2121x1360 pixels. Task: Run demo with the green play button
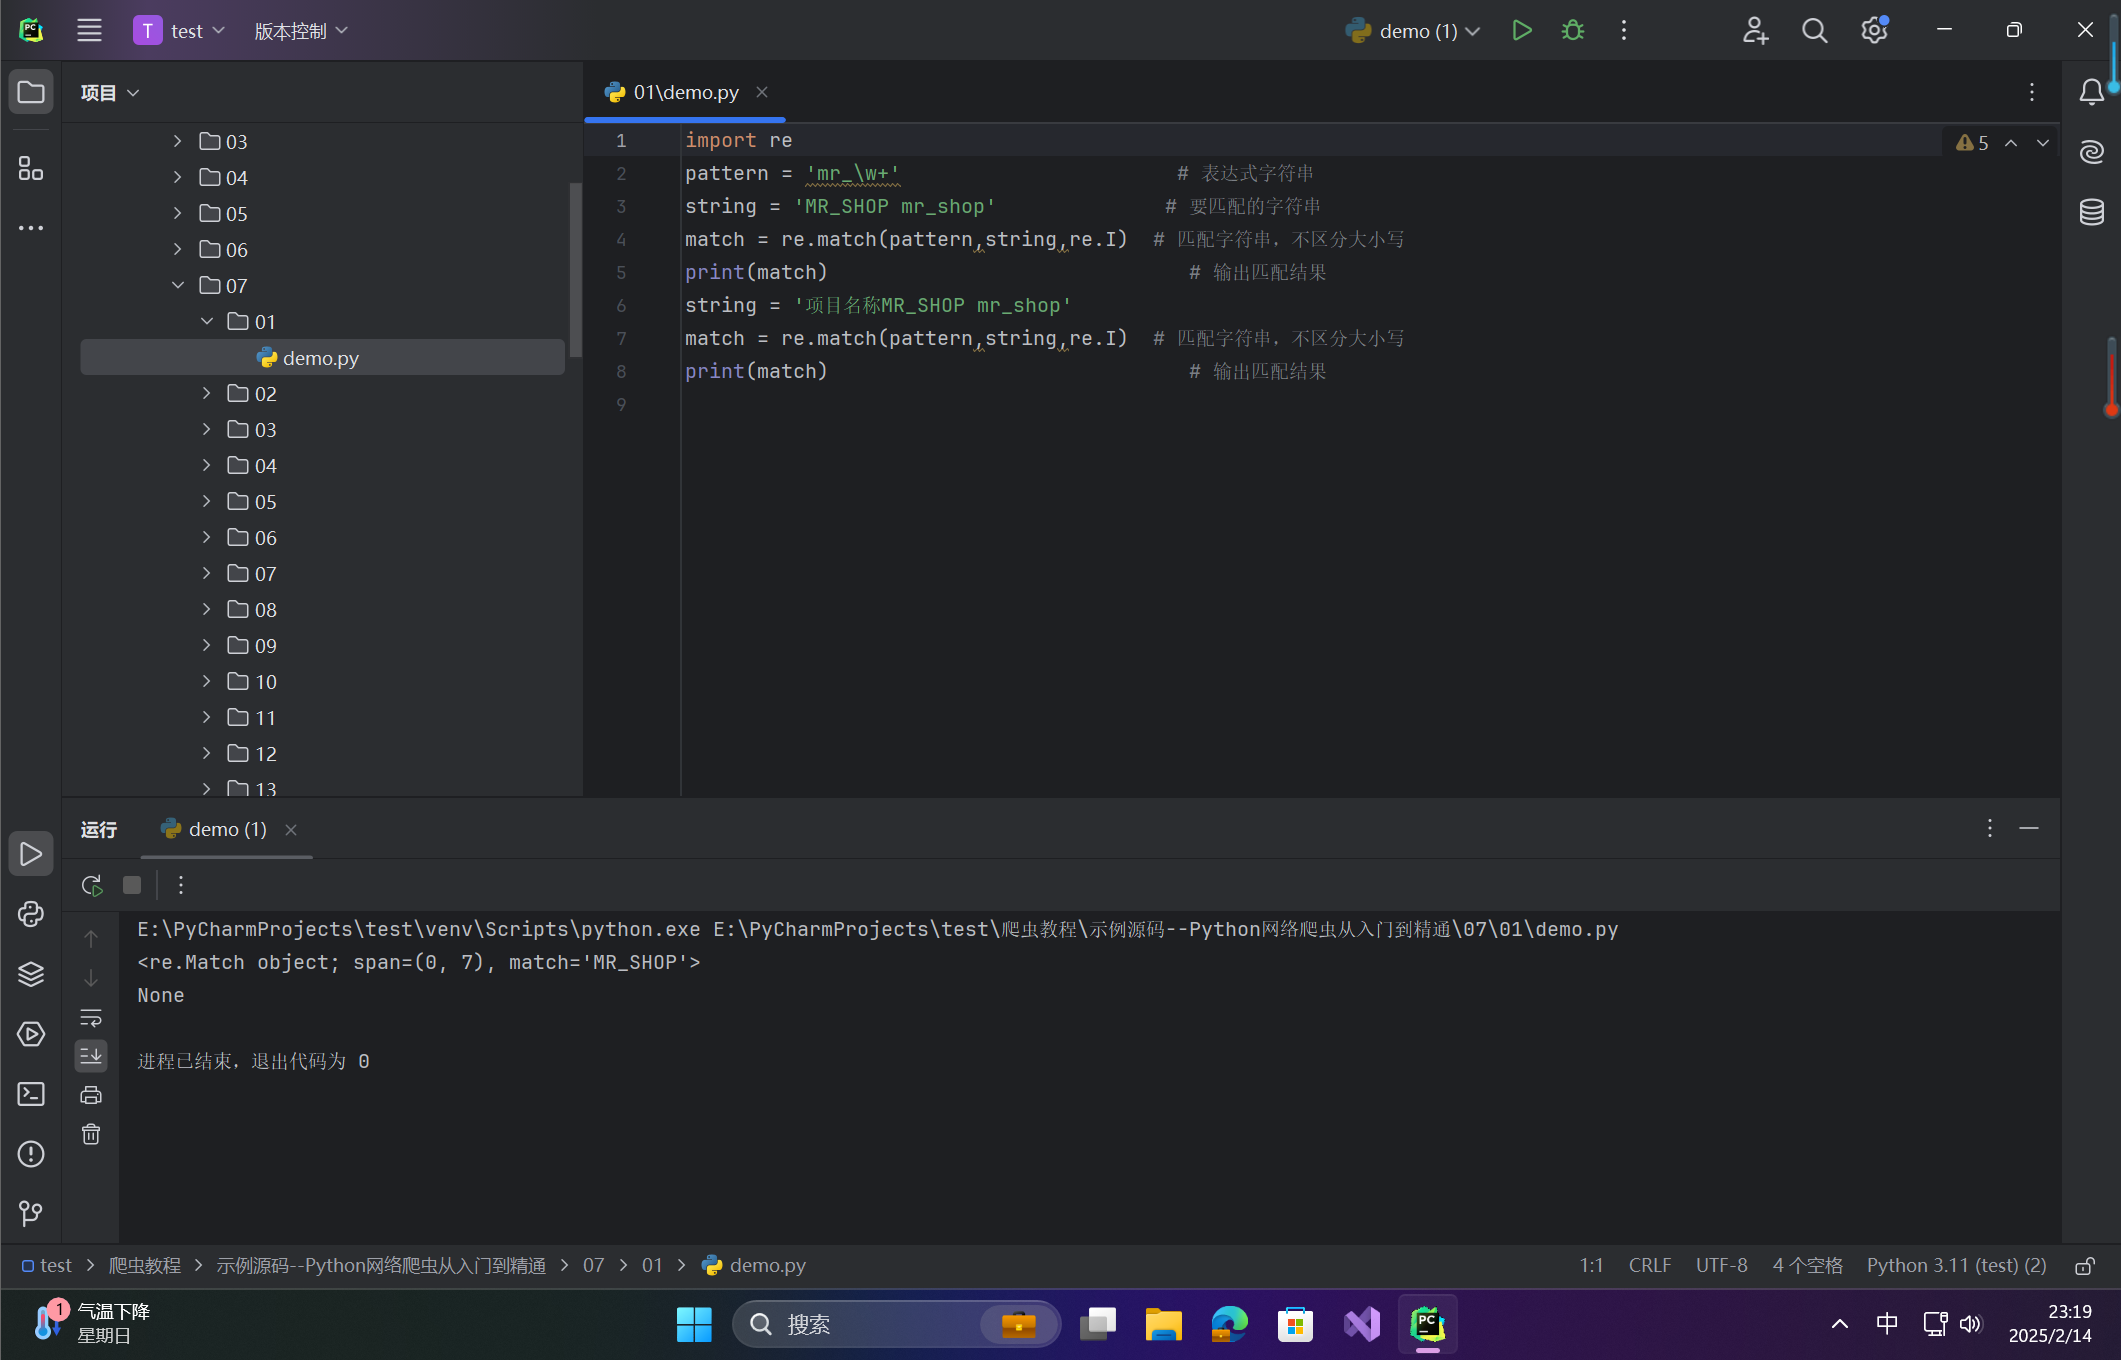[x=1521, y=31]
